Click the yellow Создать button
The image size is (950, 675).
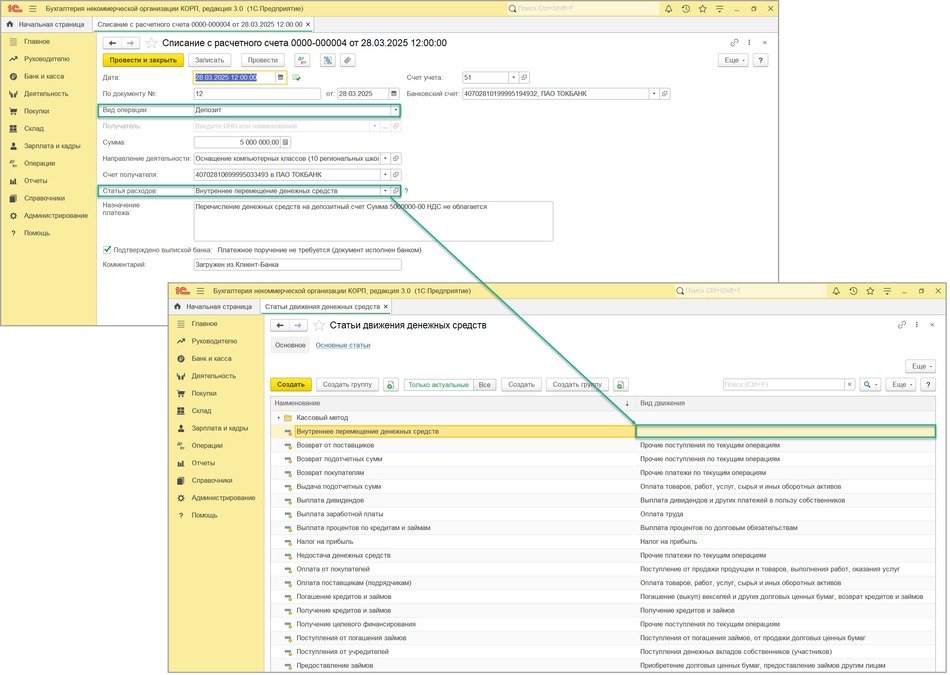[290, 384]
